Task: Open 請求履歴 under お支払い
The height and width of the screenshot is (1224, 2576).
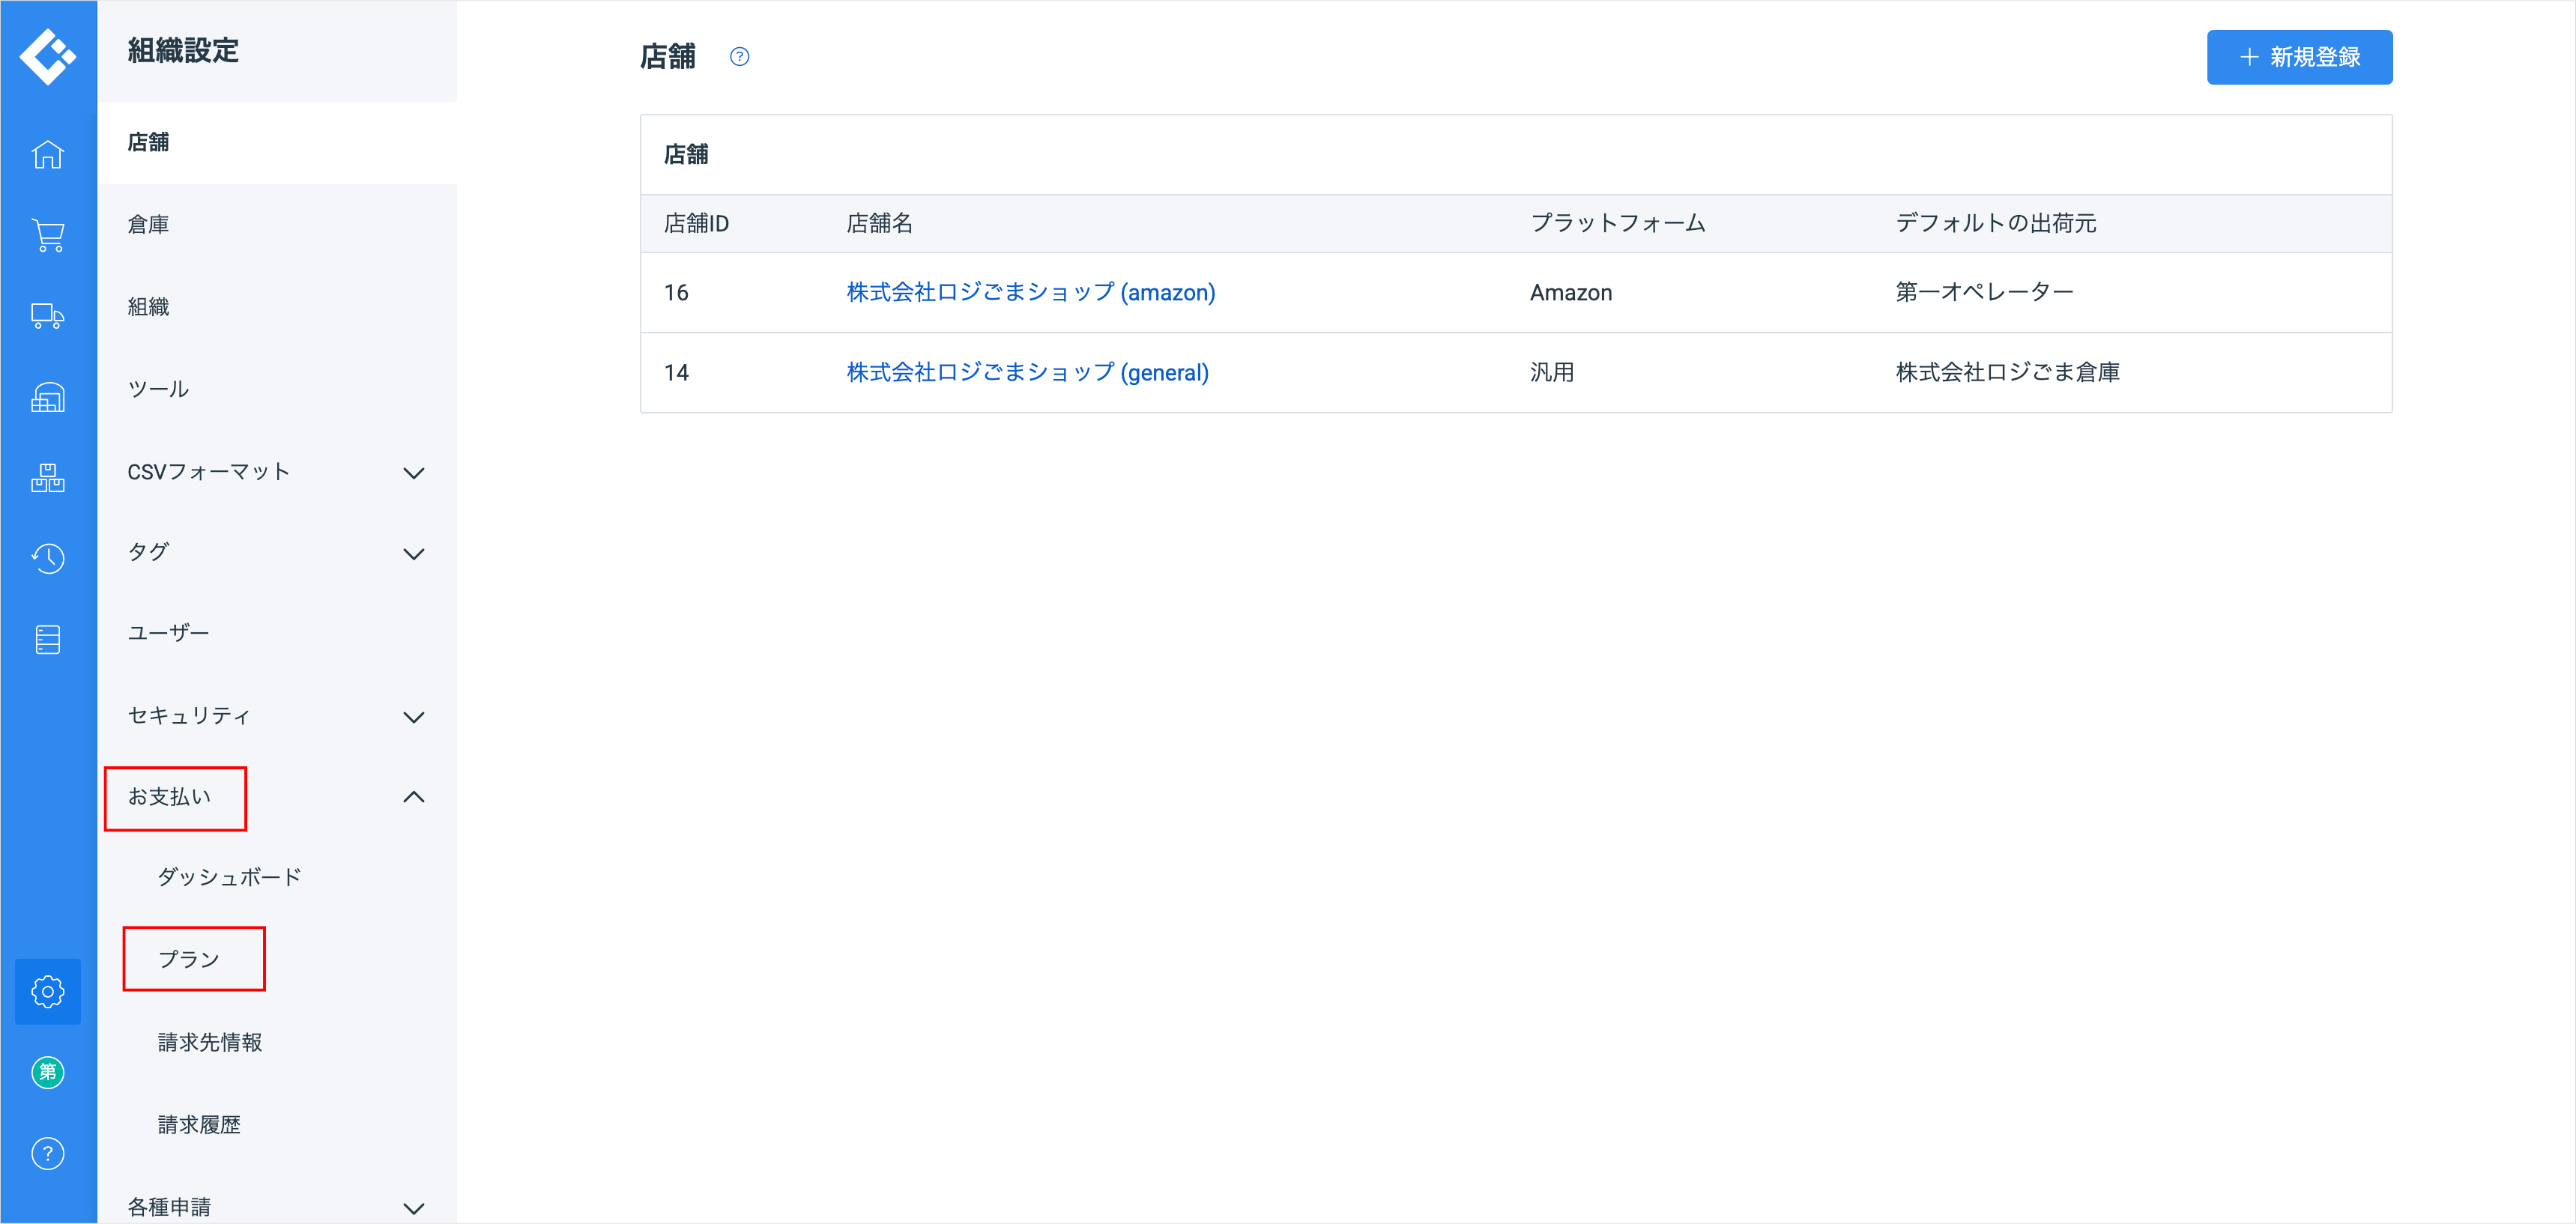Action: 199,1125
